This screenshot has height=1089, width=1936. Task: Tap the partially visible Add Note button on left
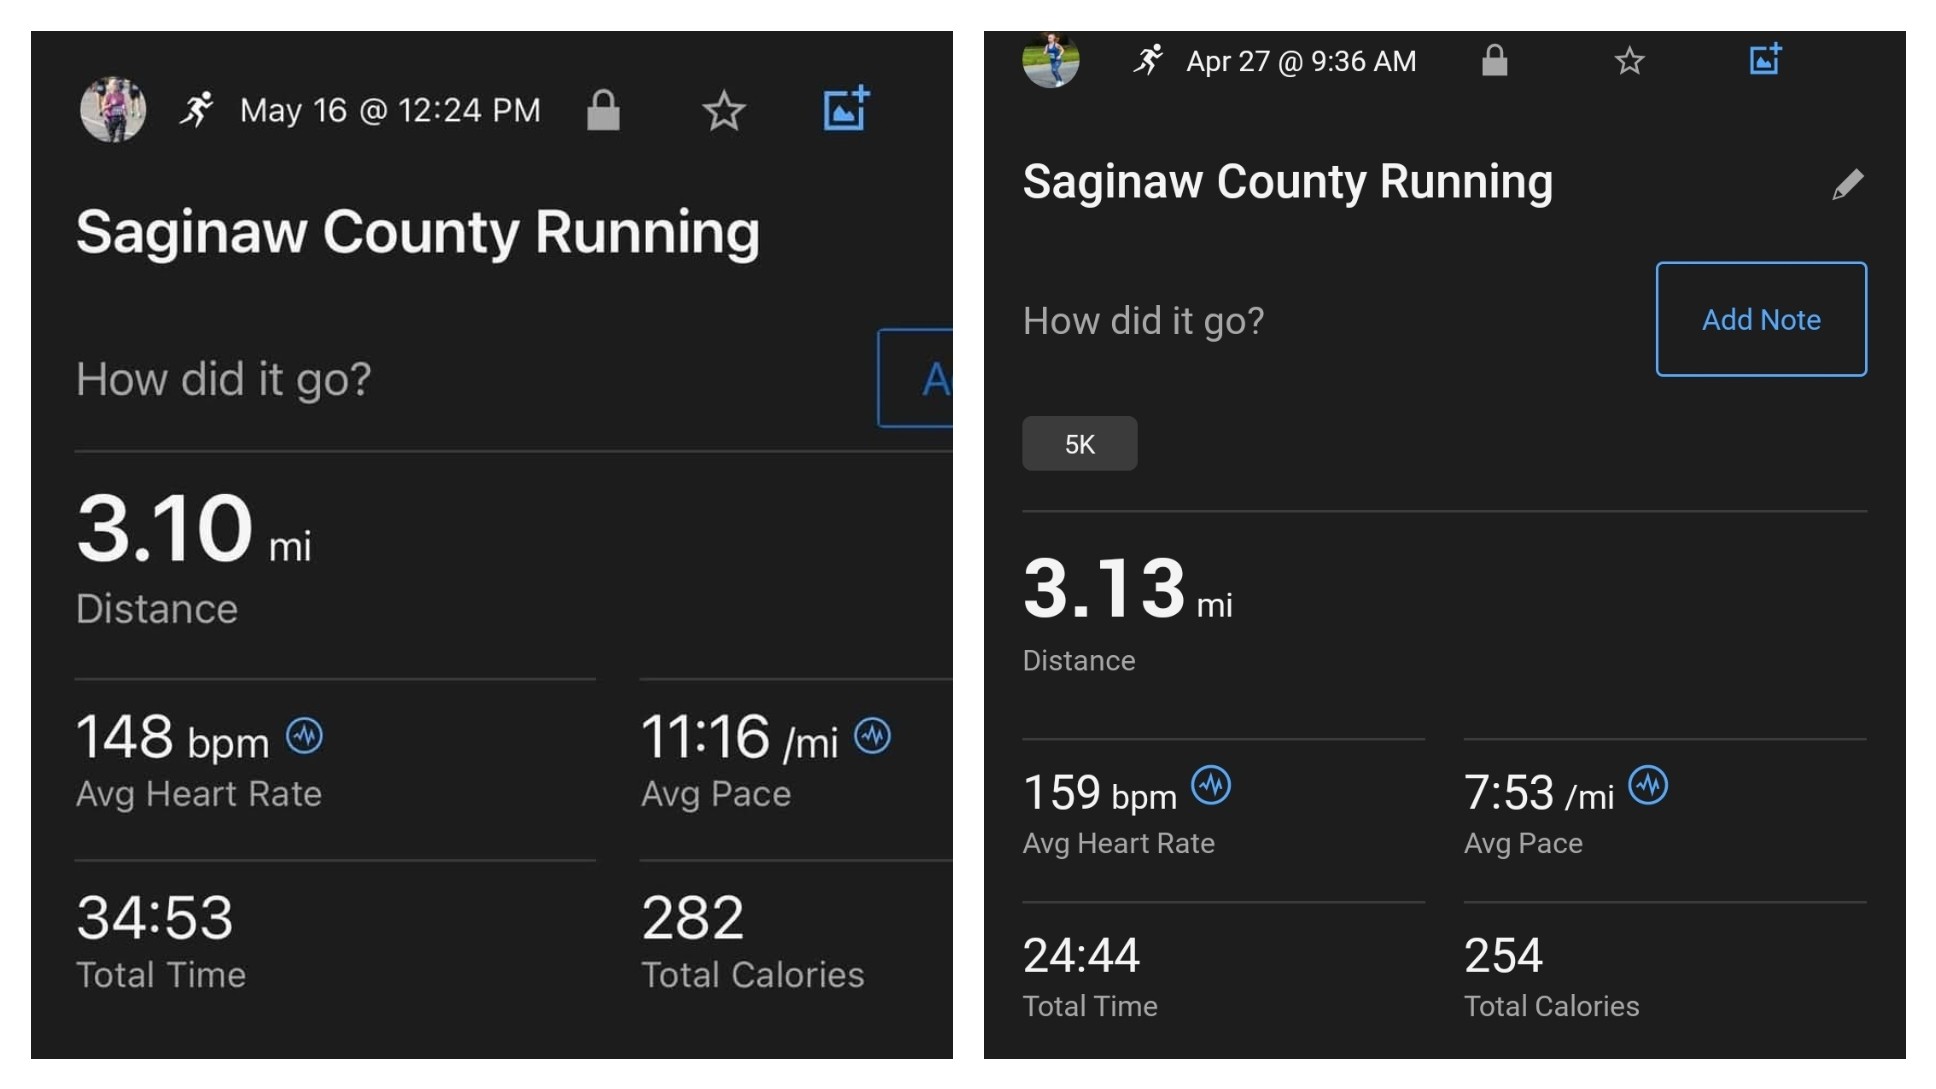click(x=915, y=378)
